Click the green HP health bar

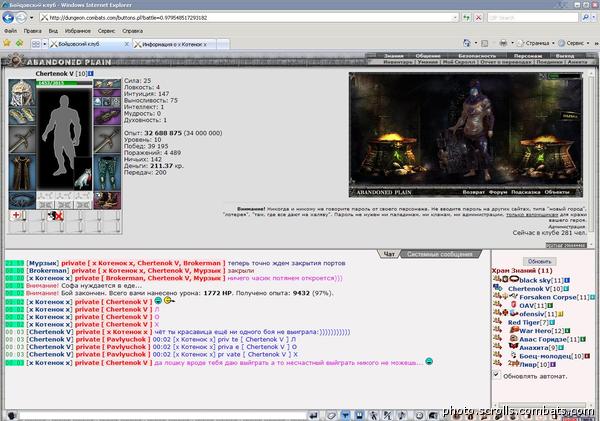coord(64,83)
